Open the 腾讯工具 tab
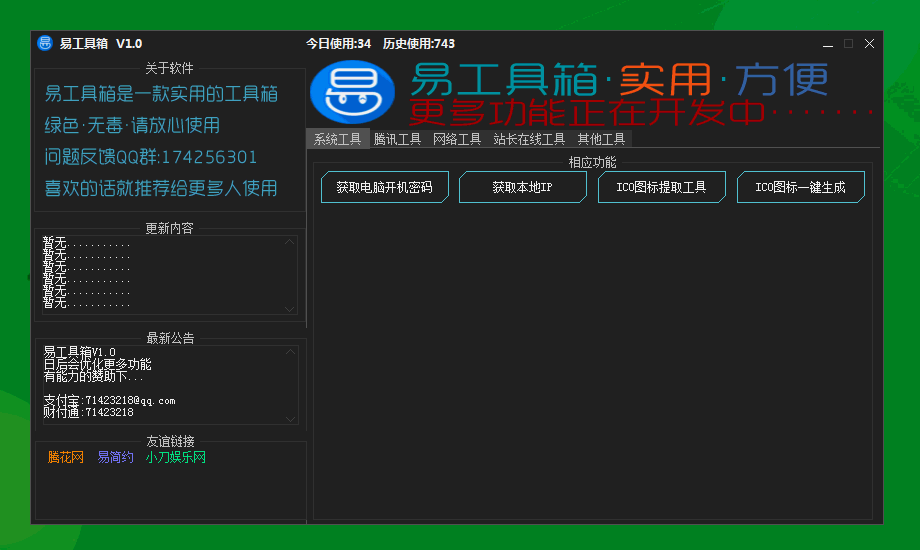 pyautogui.click(x=397, y=139)
